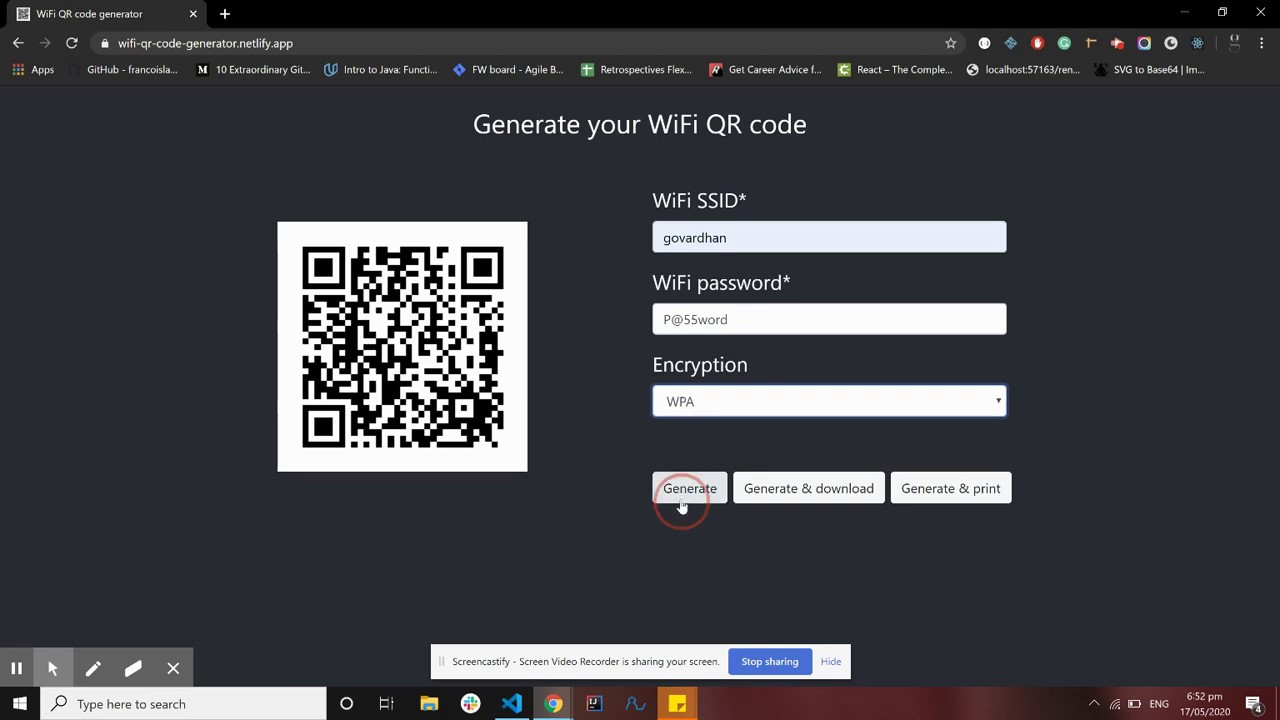
Task: Click the Chrome profile avatar
Action: click(1235, 43)
